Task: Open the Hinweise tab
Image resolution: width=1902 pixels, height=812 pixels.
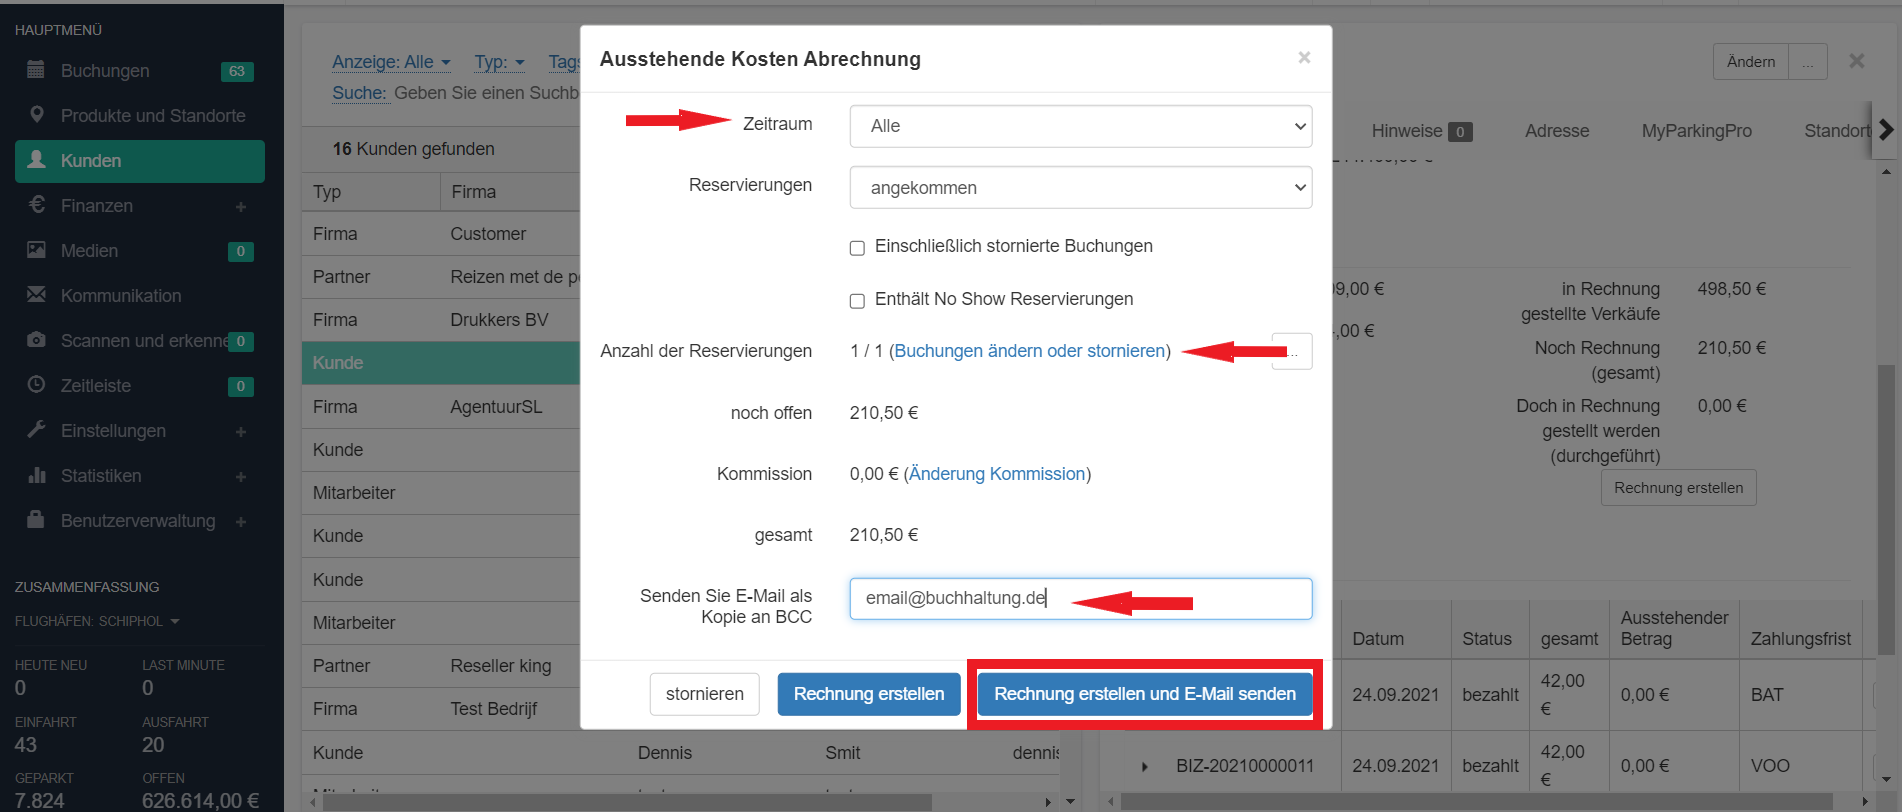Action: [1421, 131]
